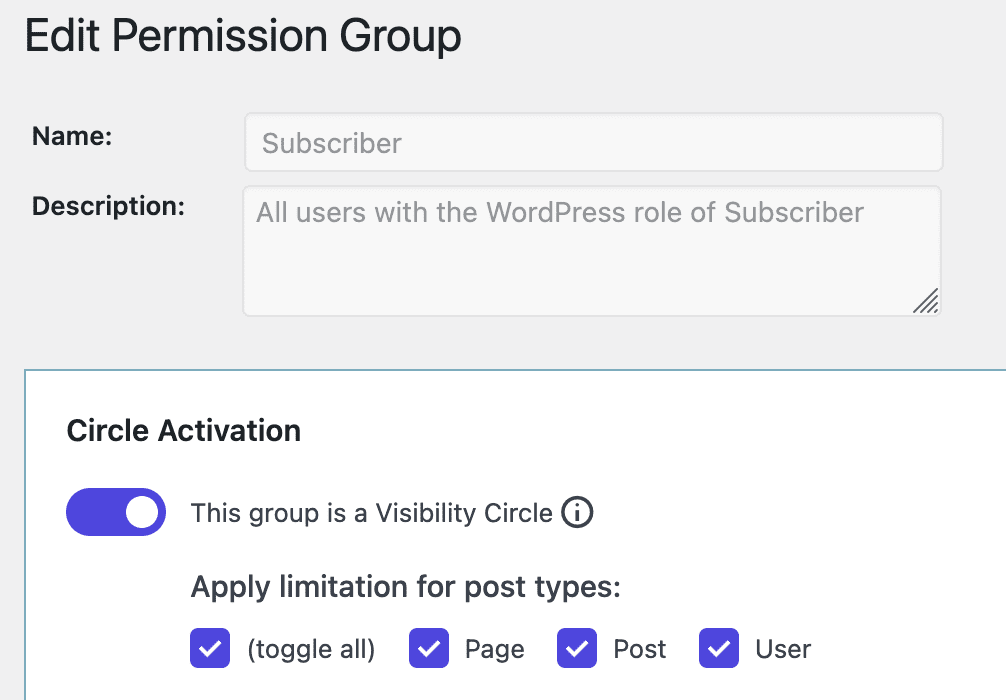Screen dimensions: 1006x700
Task: Click the "Page" label text
Action: point(493,648)
